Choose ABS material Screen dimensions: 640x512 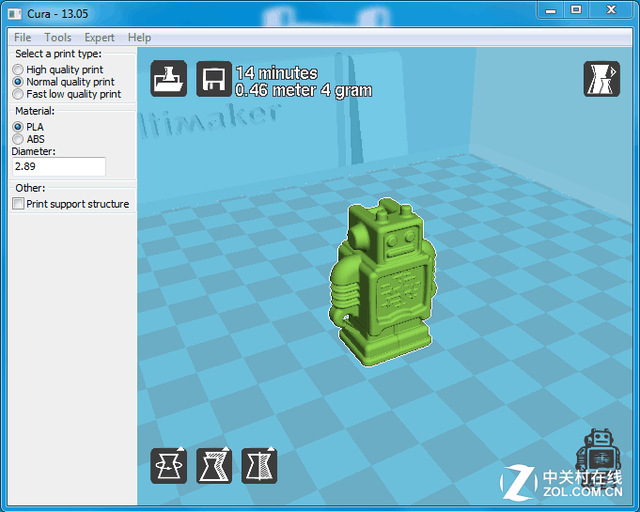(28, 139)
